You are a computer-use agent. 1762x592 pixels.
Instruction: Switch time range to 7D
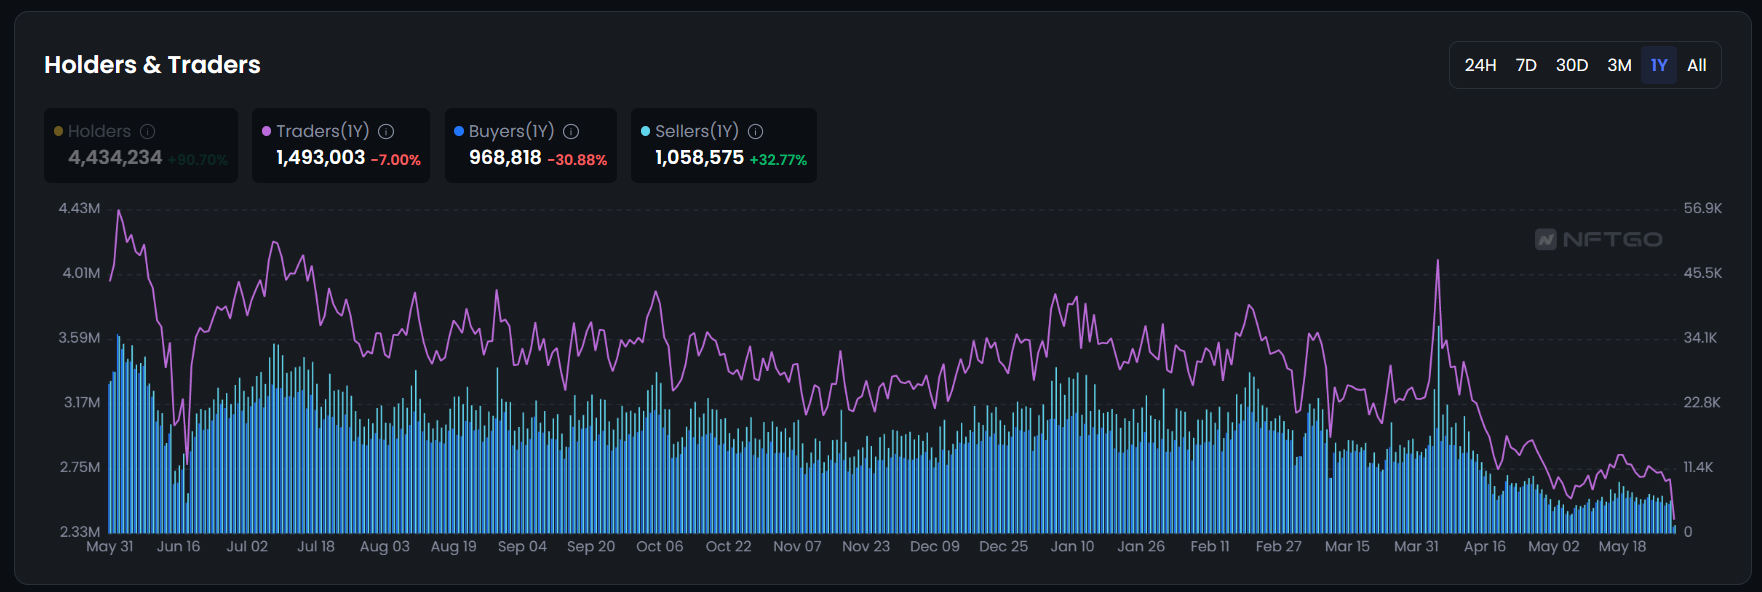(1526, 65)
